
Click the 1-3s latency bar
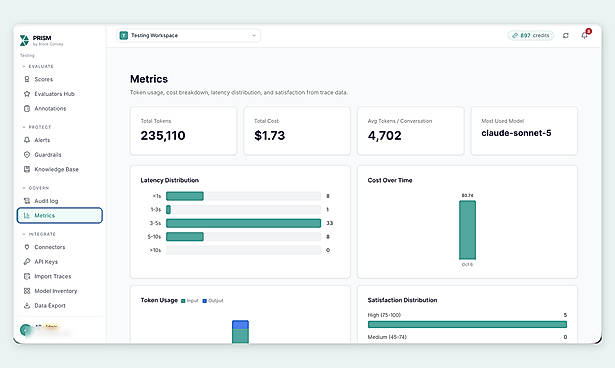(x=168, y=210)
